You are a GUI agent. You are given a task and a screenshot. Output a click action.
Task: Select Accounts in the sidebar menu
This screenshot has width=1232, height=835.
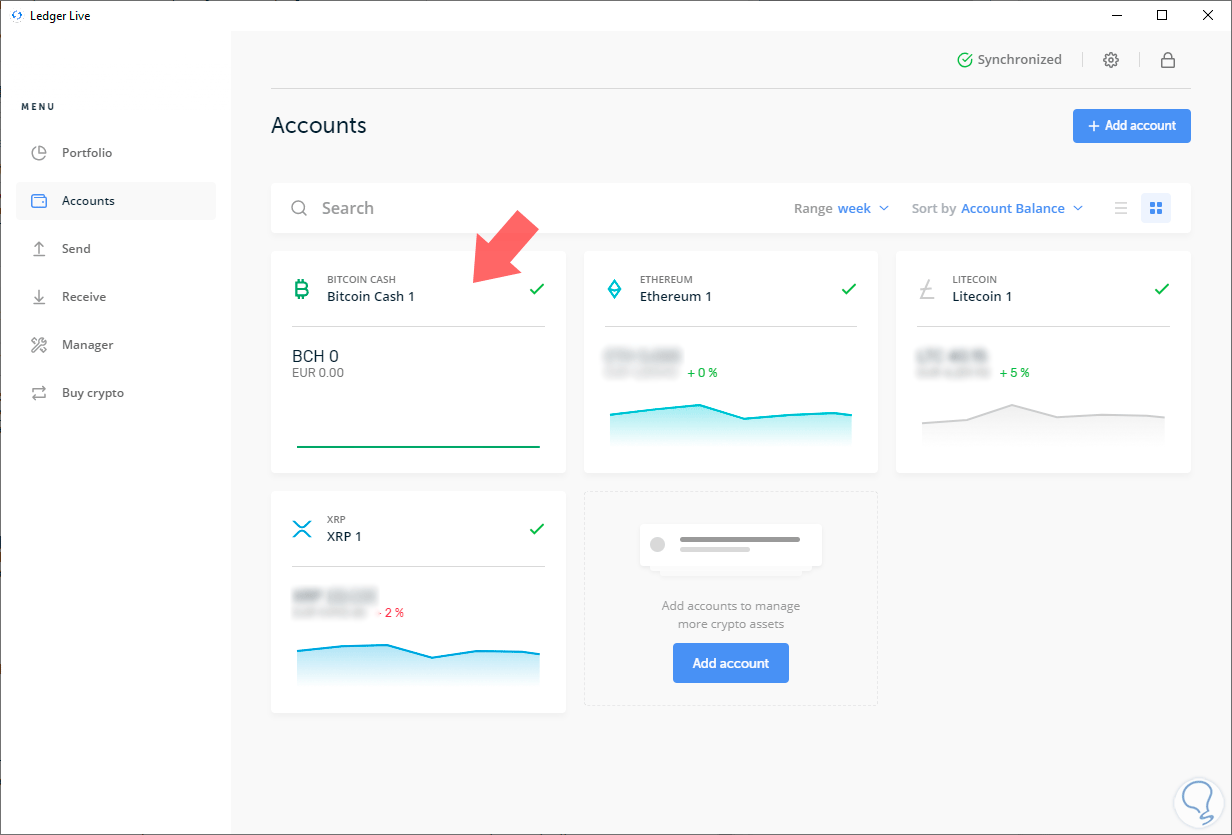click(116, 201)
